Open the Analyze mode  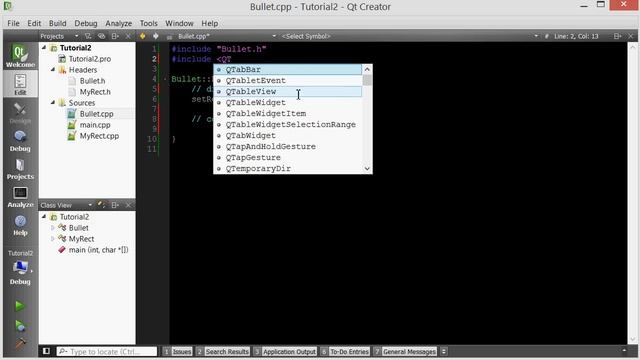[x=20, y=197]
